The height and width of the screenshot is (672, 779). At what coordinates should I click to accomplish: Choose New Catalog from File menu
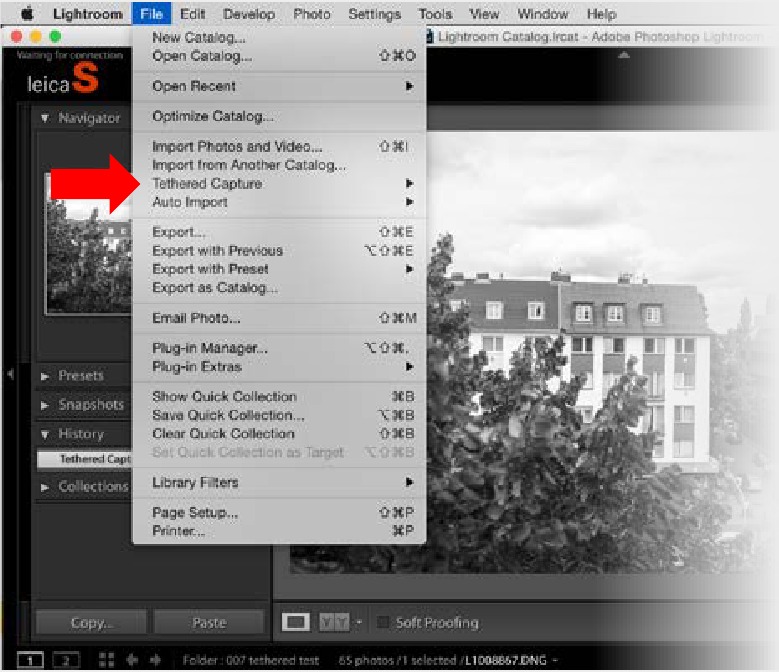pos(279,37)
